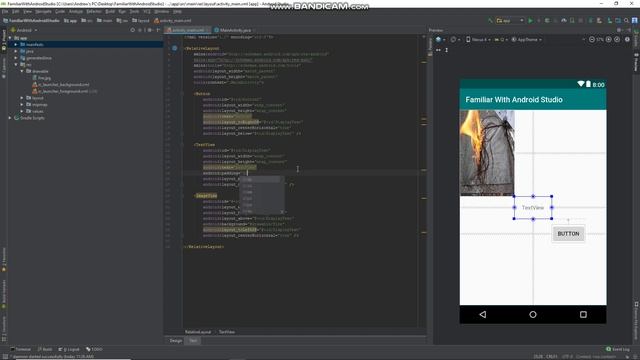Select the activity_main.xml editor tab
This screenshot has width=640, height=360.
coord(187,30)
